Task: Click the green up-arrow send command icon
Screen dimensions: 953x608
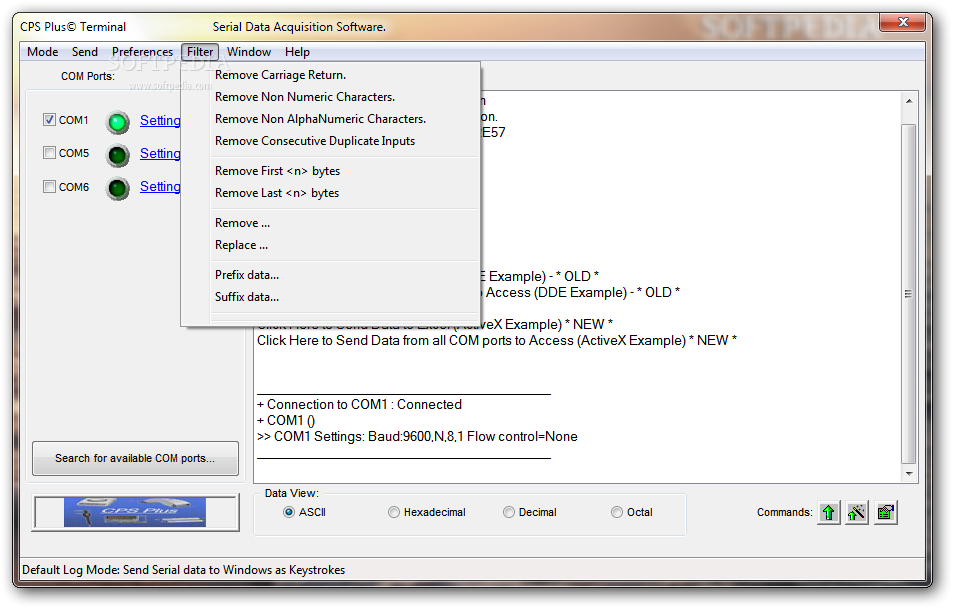Action: coord(829,513)
